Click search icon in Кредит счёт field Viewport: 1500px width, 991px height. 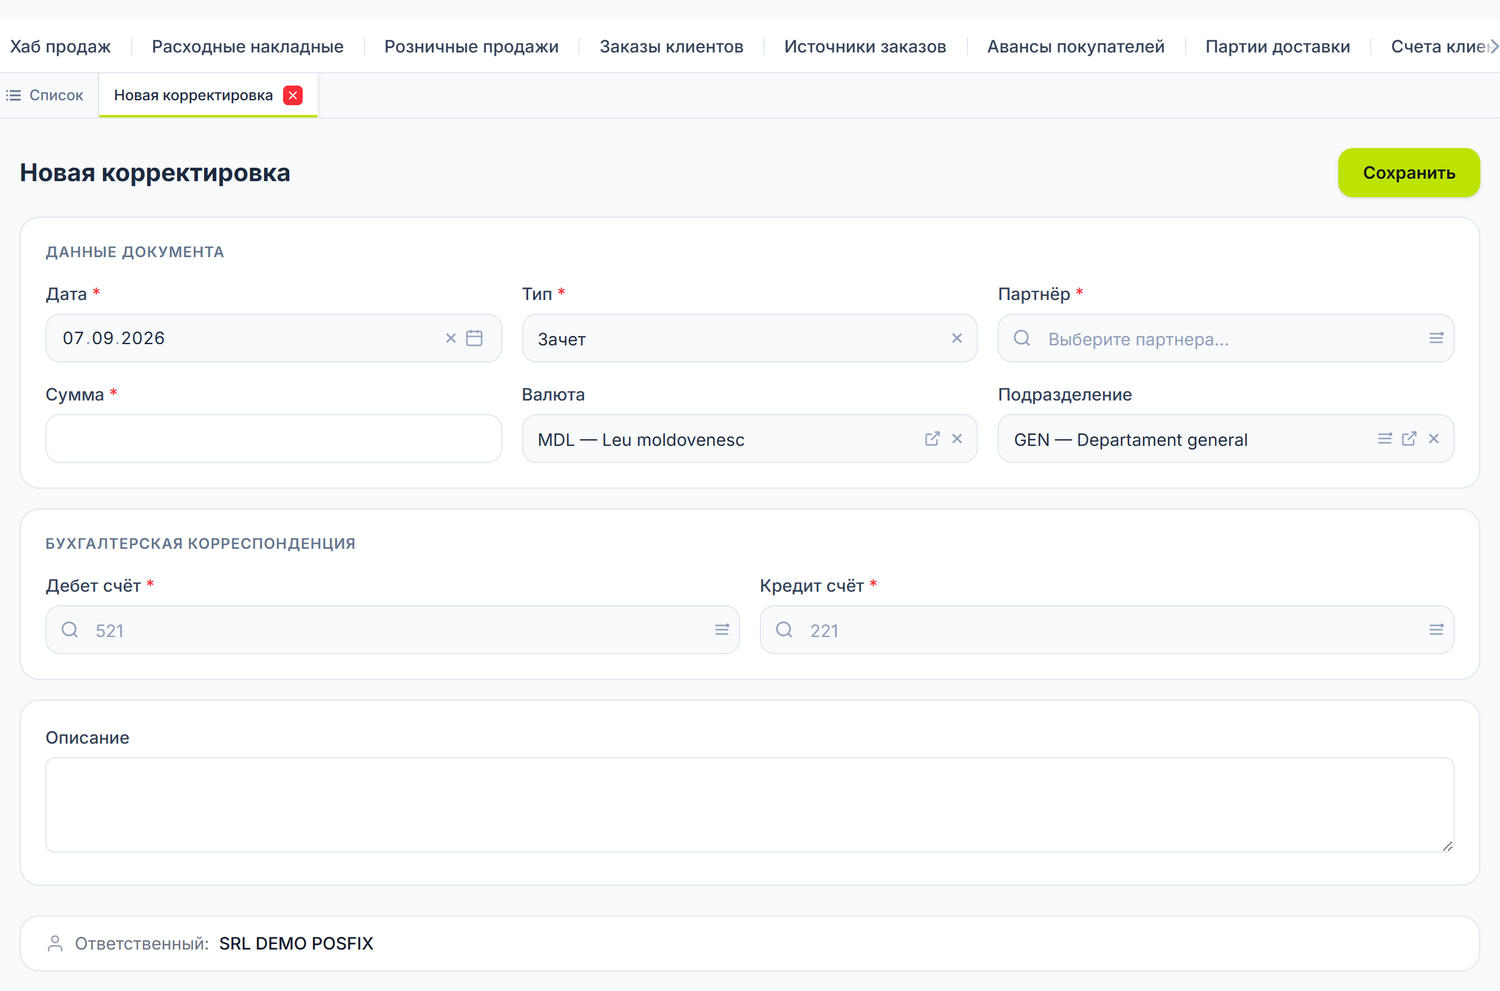click(x=784, y=629)
